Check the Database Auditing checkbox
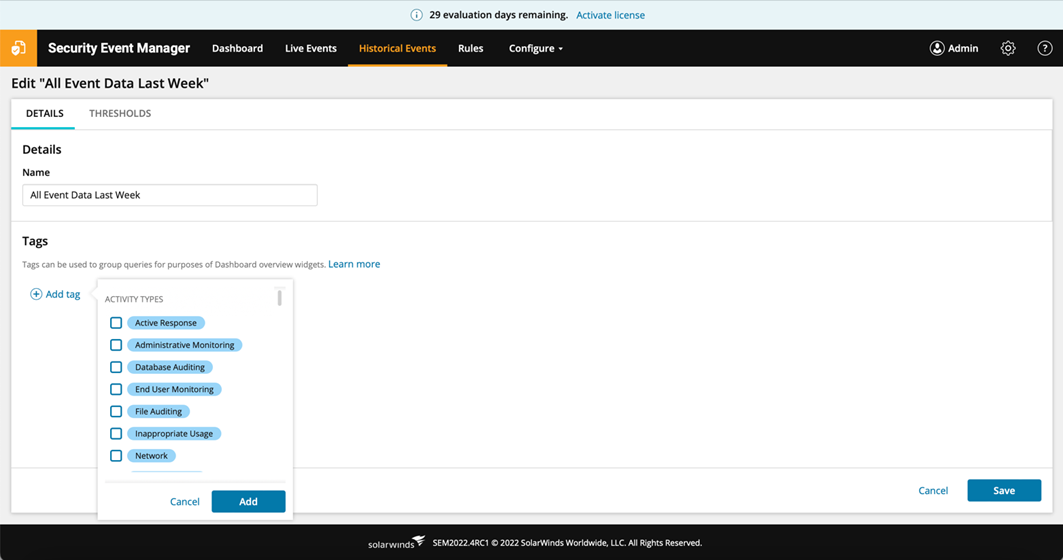 [x=116, y=367]
